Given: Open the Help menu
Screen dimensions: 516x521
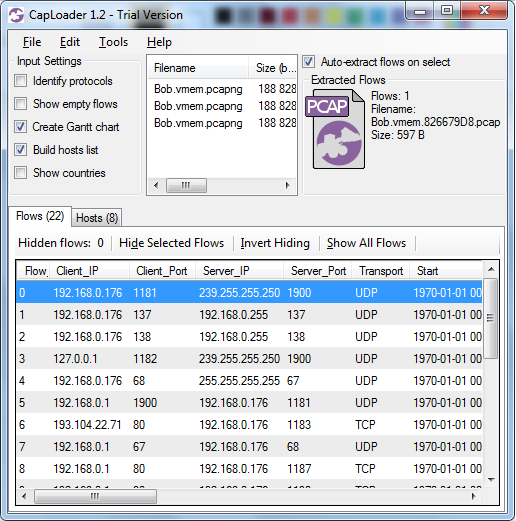Looking at the screenshot, I should point(159,42).
